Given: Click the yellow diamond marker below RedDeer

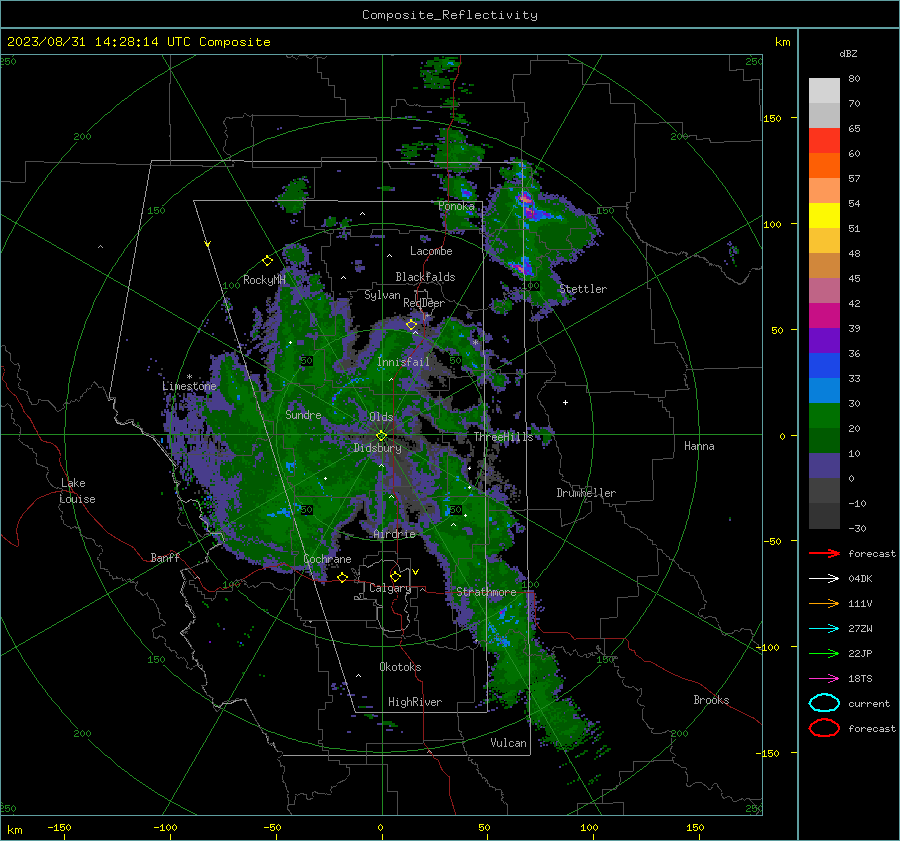Looking at the screenshot, I should point(412,325).
